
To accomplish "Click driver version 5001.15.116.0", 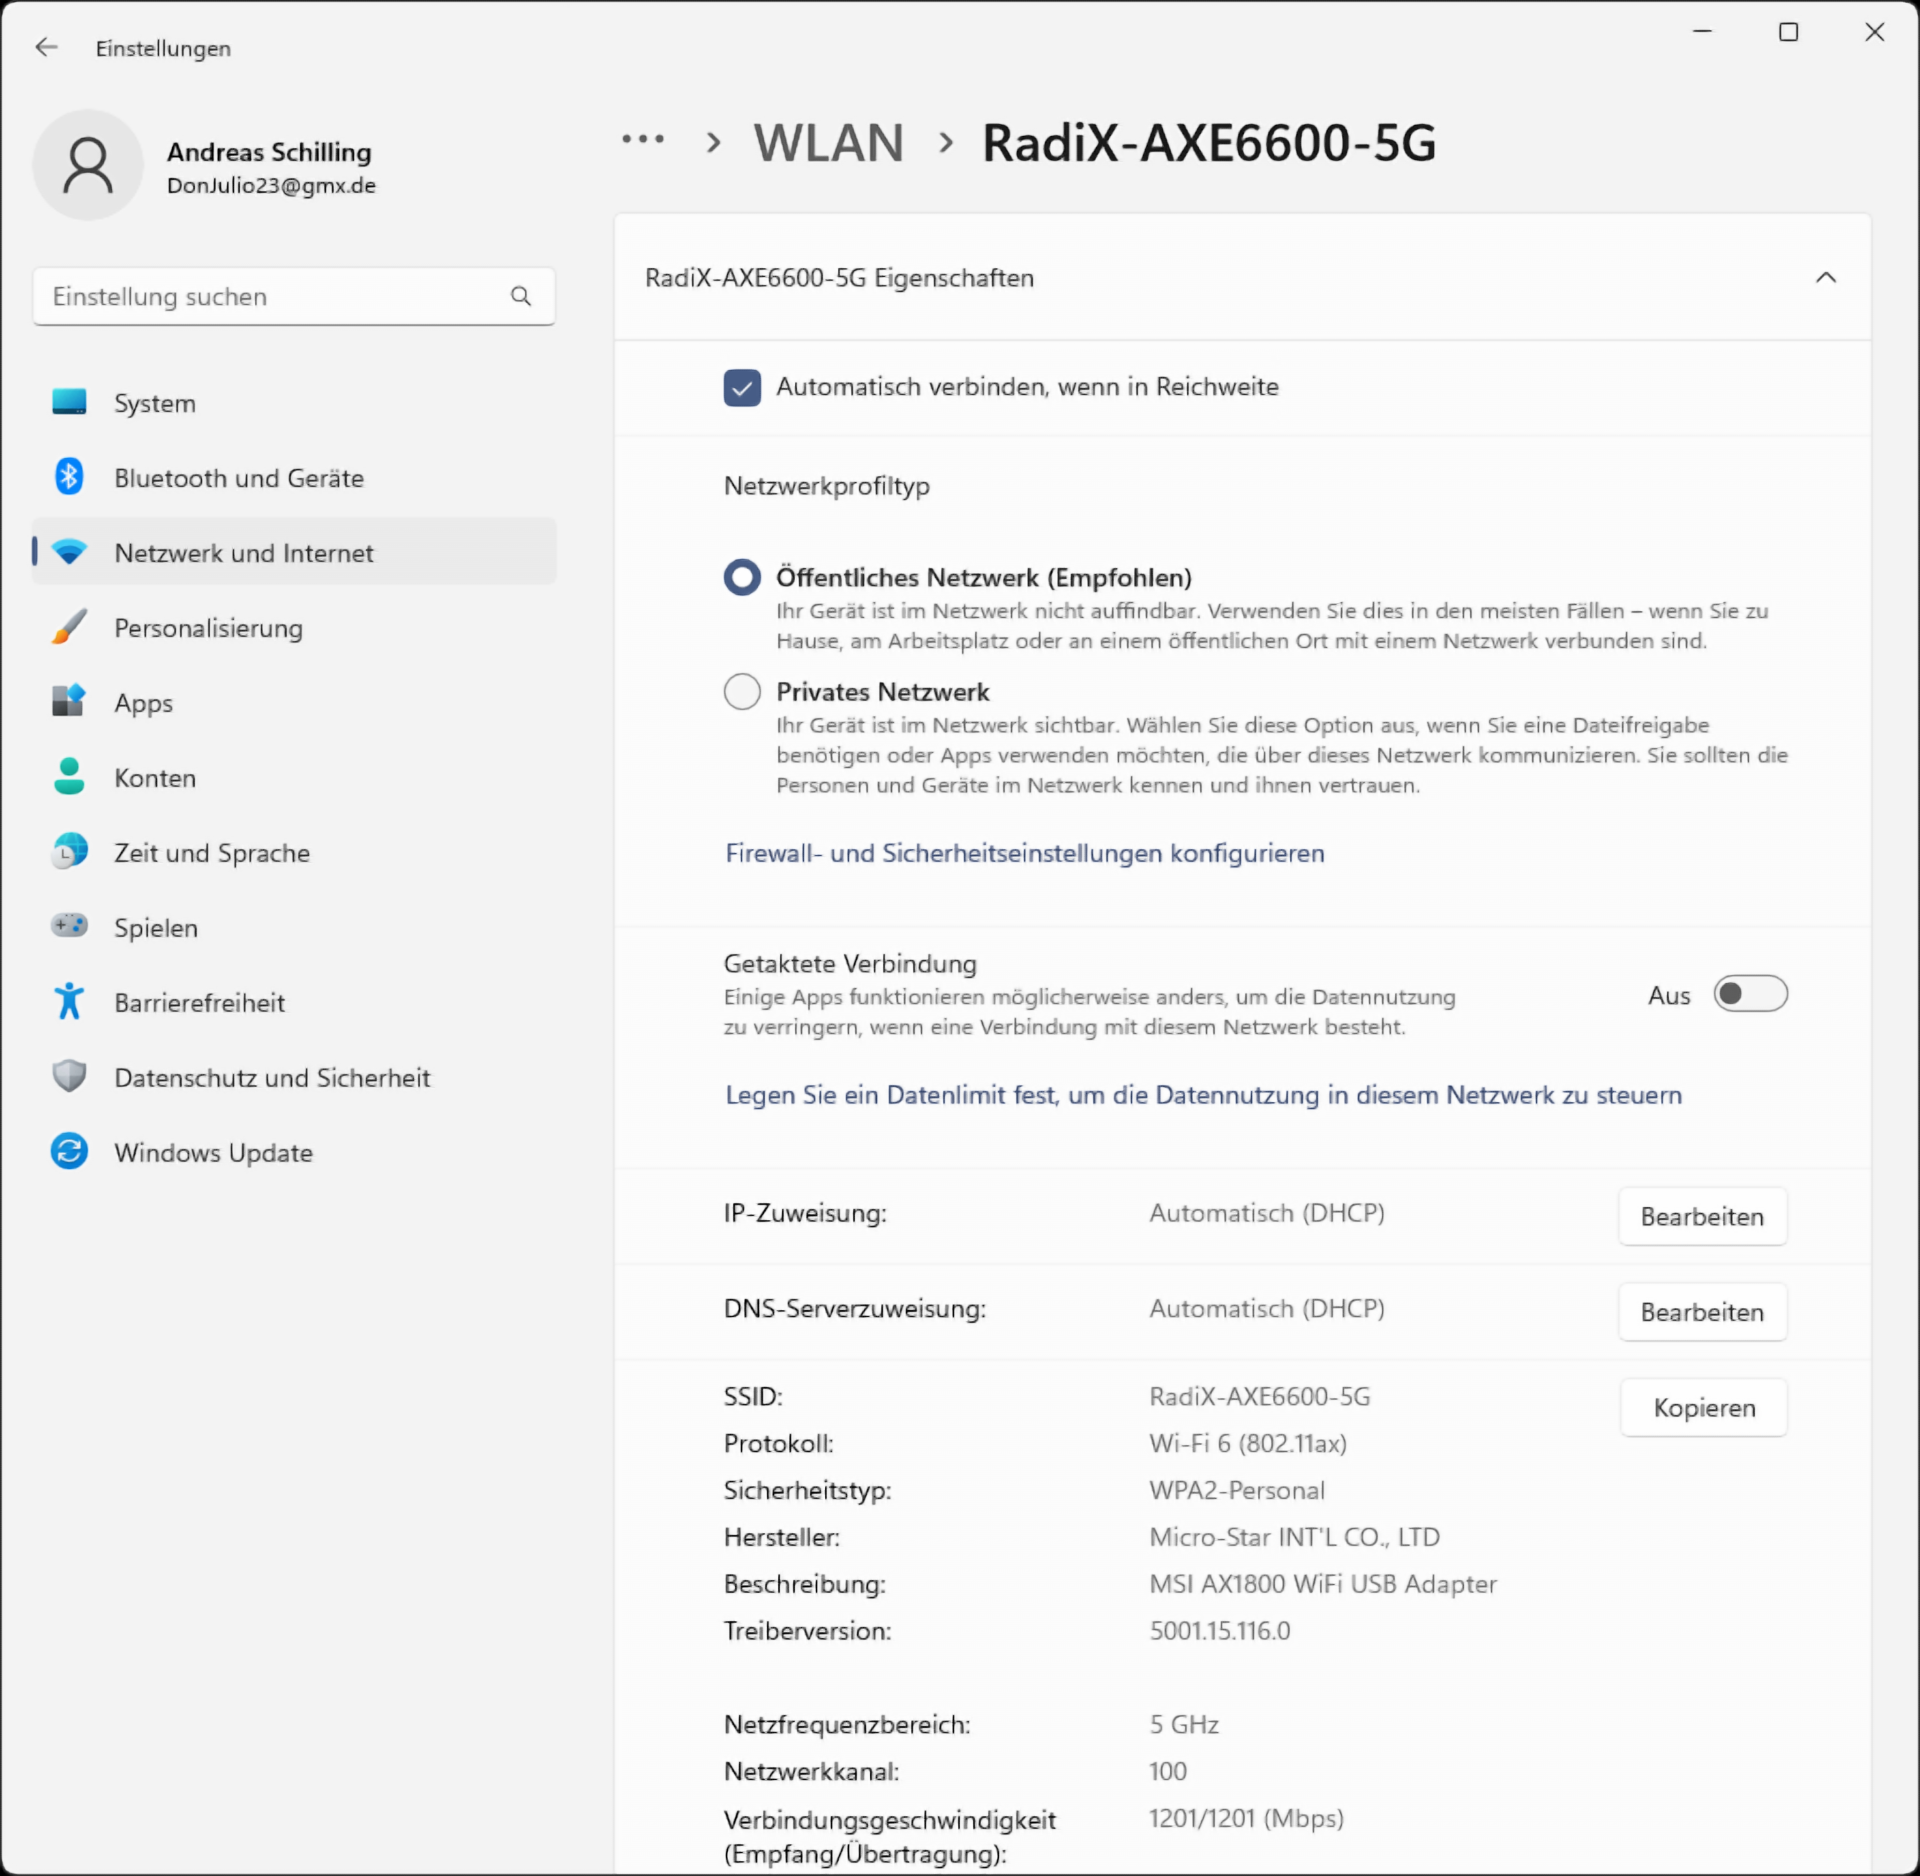I will click(1220, 1631).
